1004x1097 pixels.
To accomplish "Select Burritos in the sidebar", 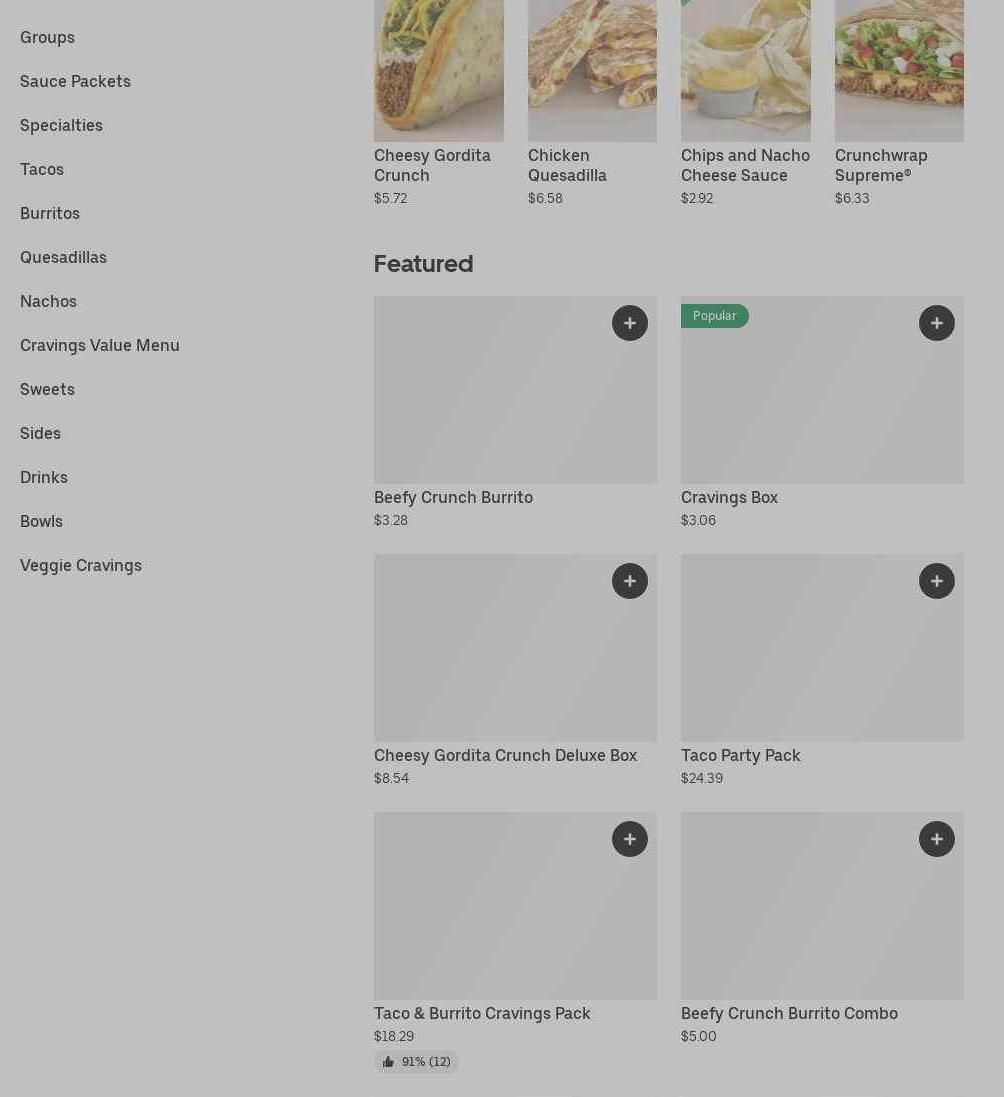I will pos(50,213).
